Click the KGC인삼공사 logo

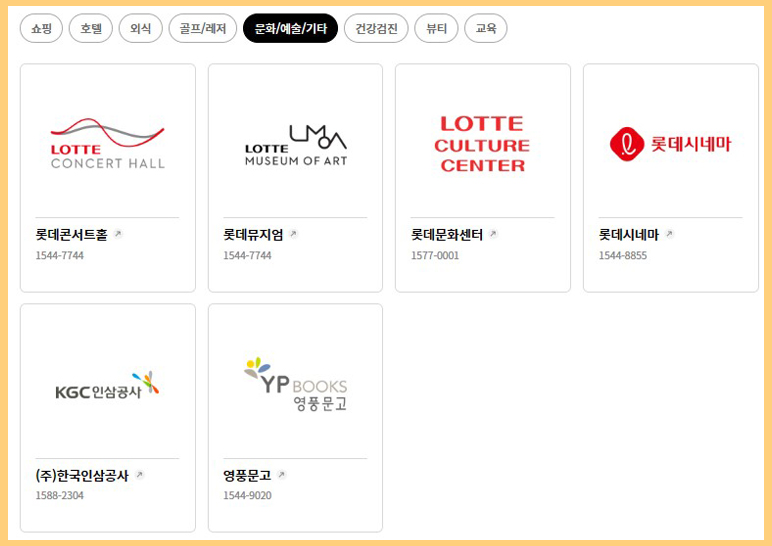107,385
